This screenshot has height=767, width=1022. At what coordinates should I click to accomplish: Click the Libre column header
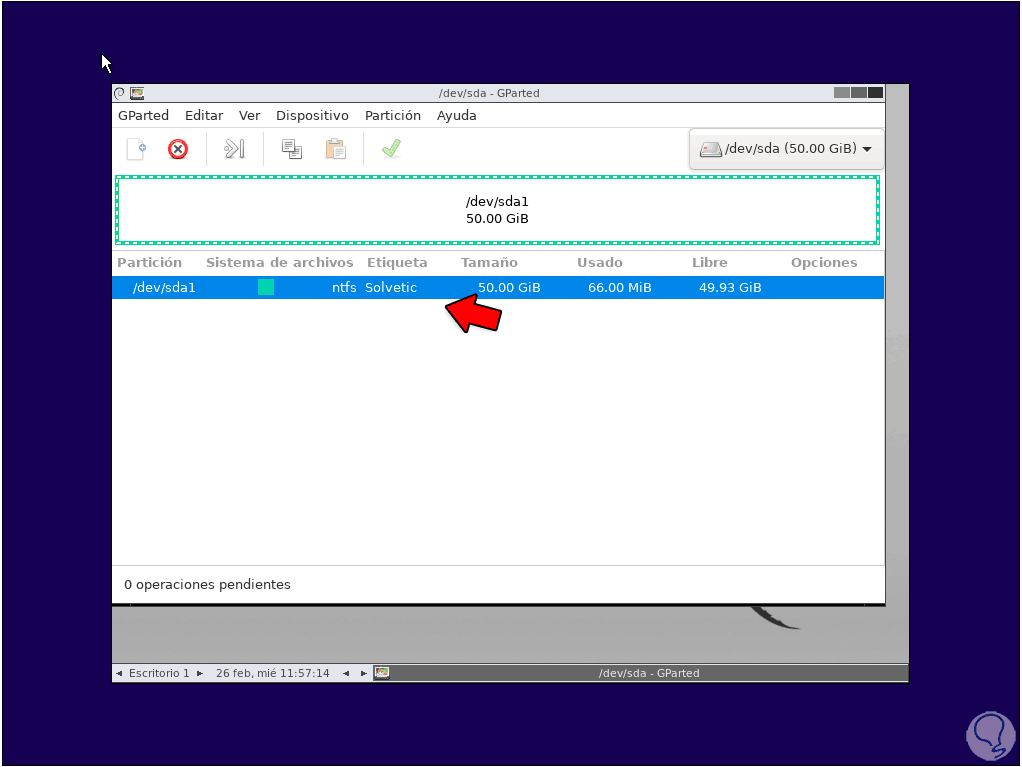click(x=709, y=263)
